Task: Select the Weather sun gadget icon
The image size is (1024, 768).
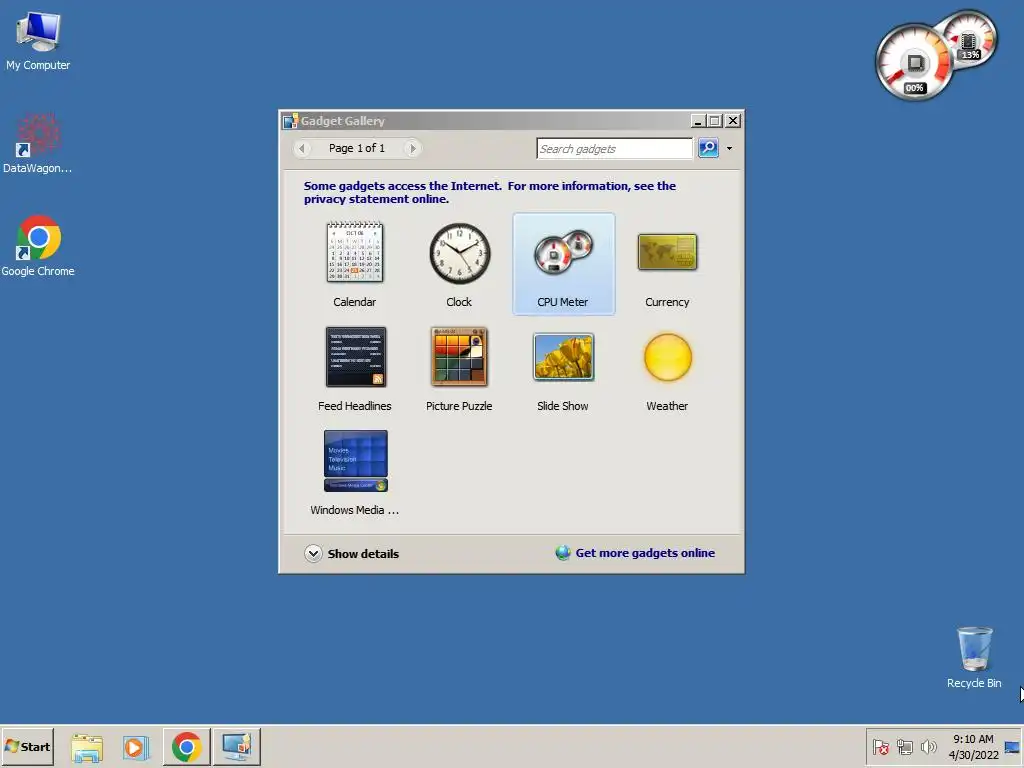Action: (667, 357)
